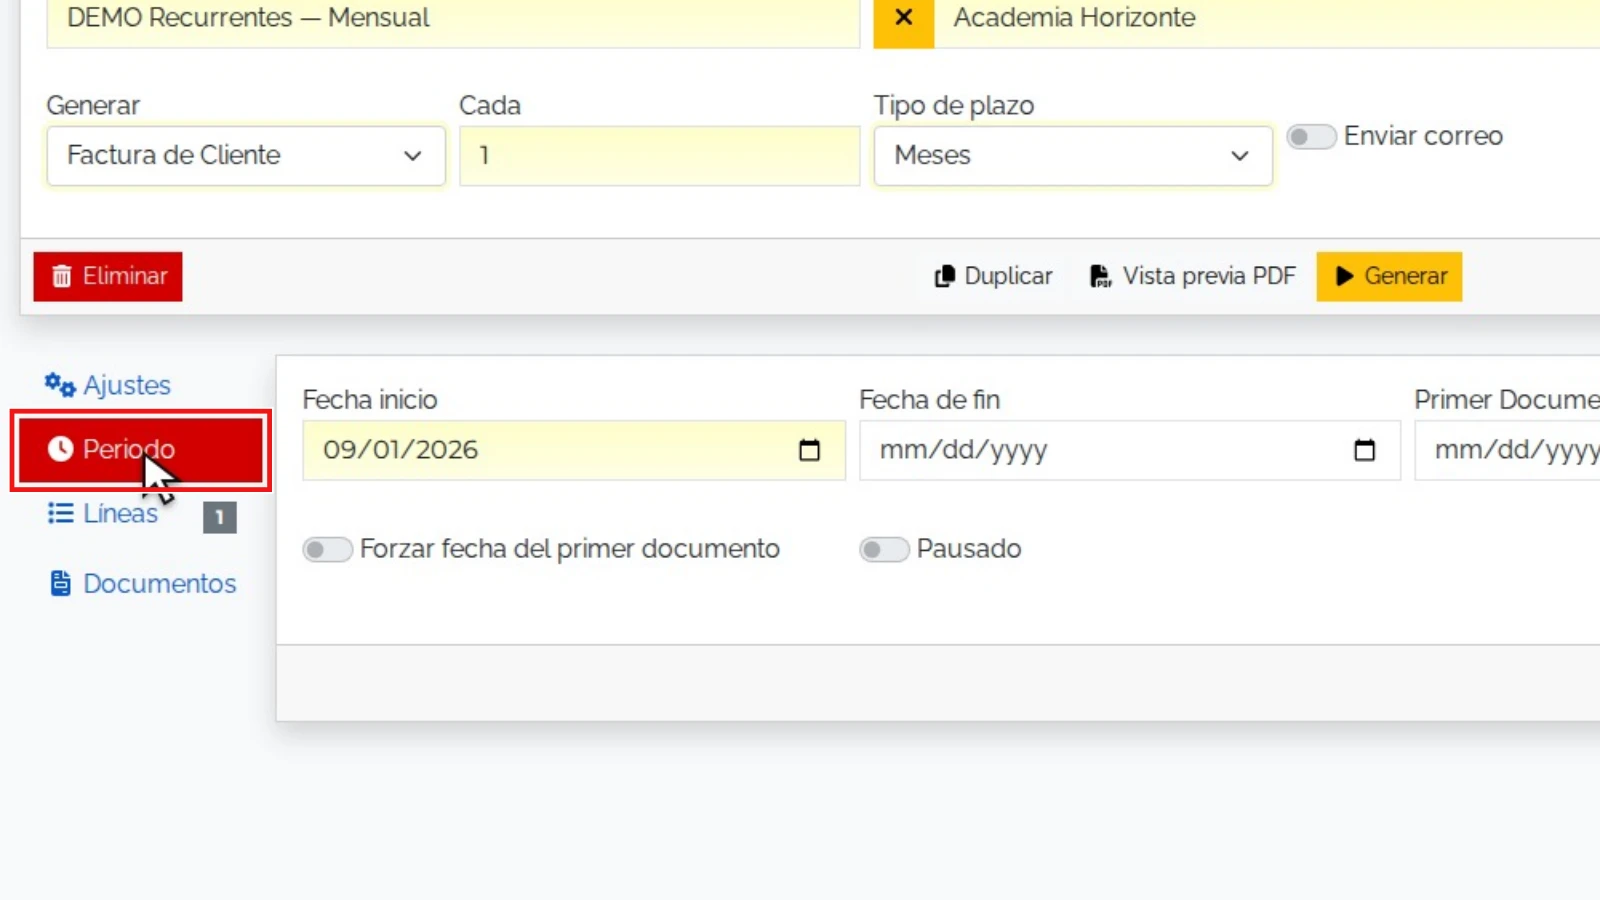Toggle the Pausado switch
Image resolution: width=1600 pixels, height=900 pixels.
pos(884,549)
